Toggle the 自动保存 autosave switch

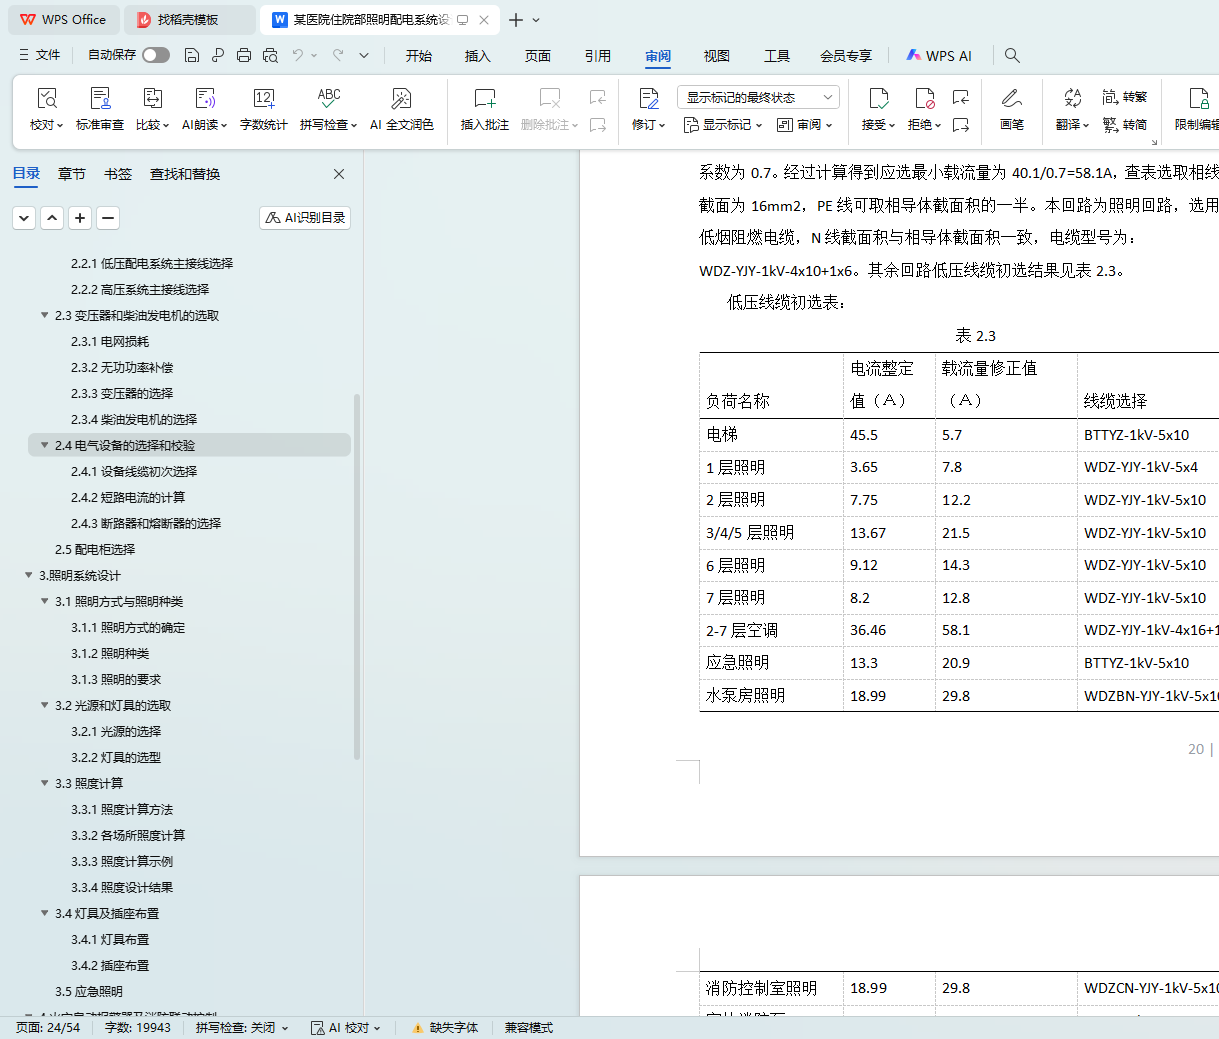tap(156, 56)
